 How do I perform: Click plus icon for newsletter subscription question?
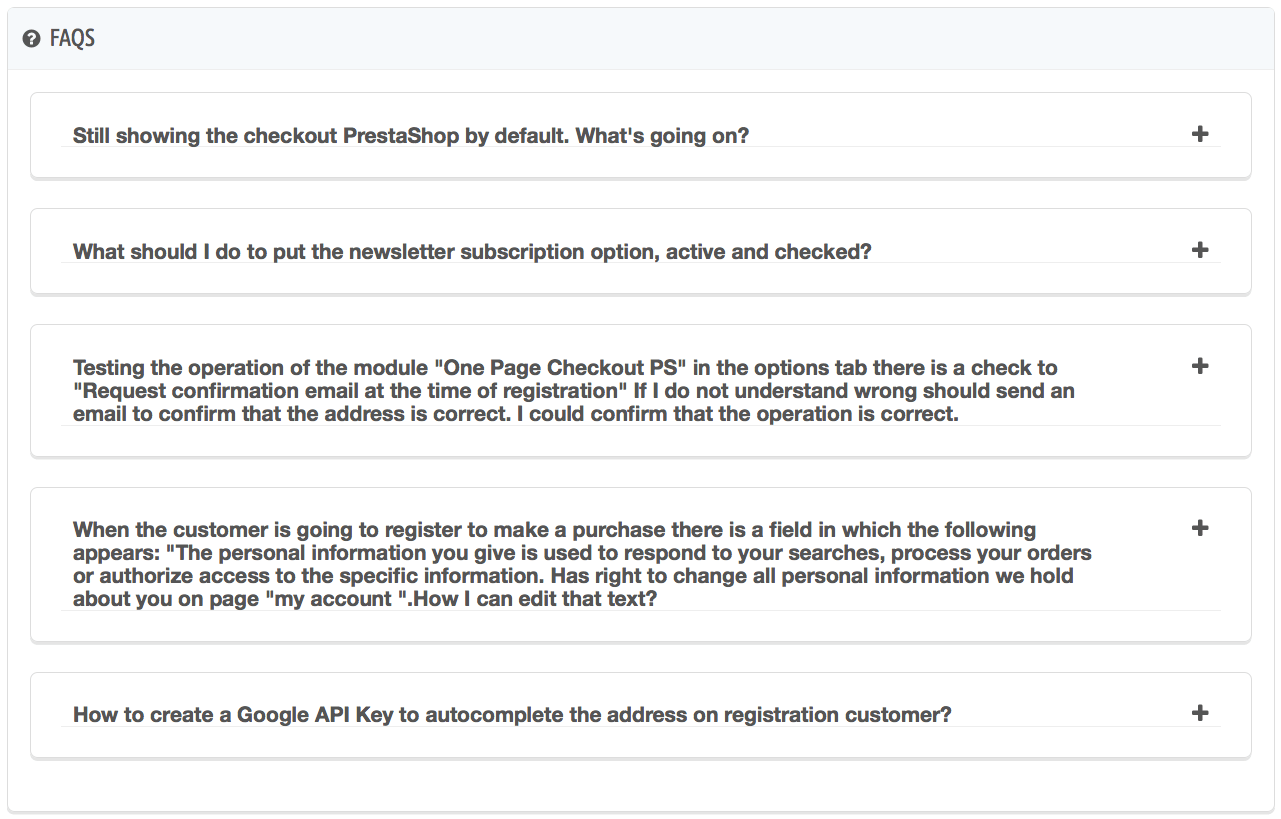[1201, 250]
